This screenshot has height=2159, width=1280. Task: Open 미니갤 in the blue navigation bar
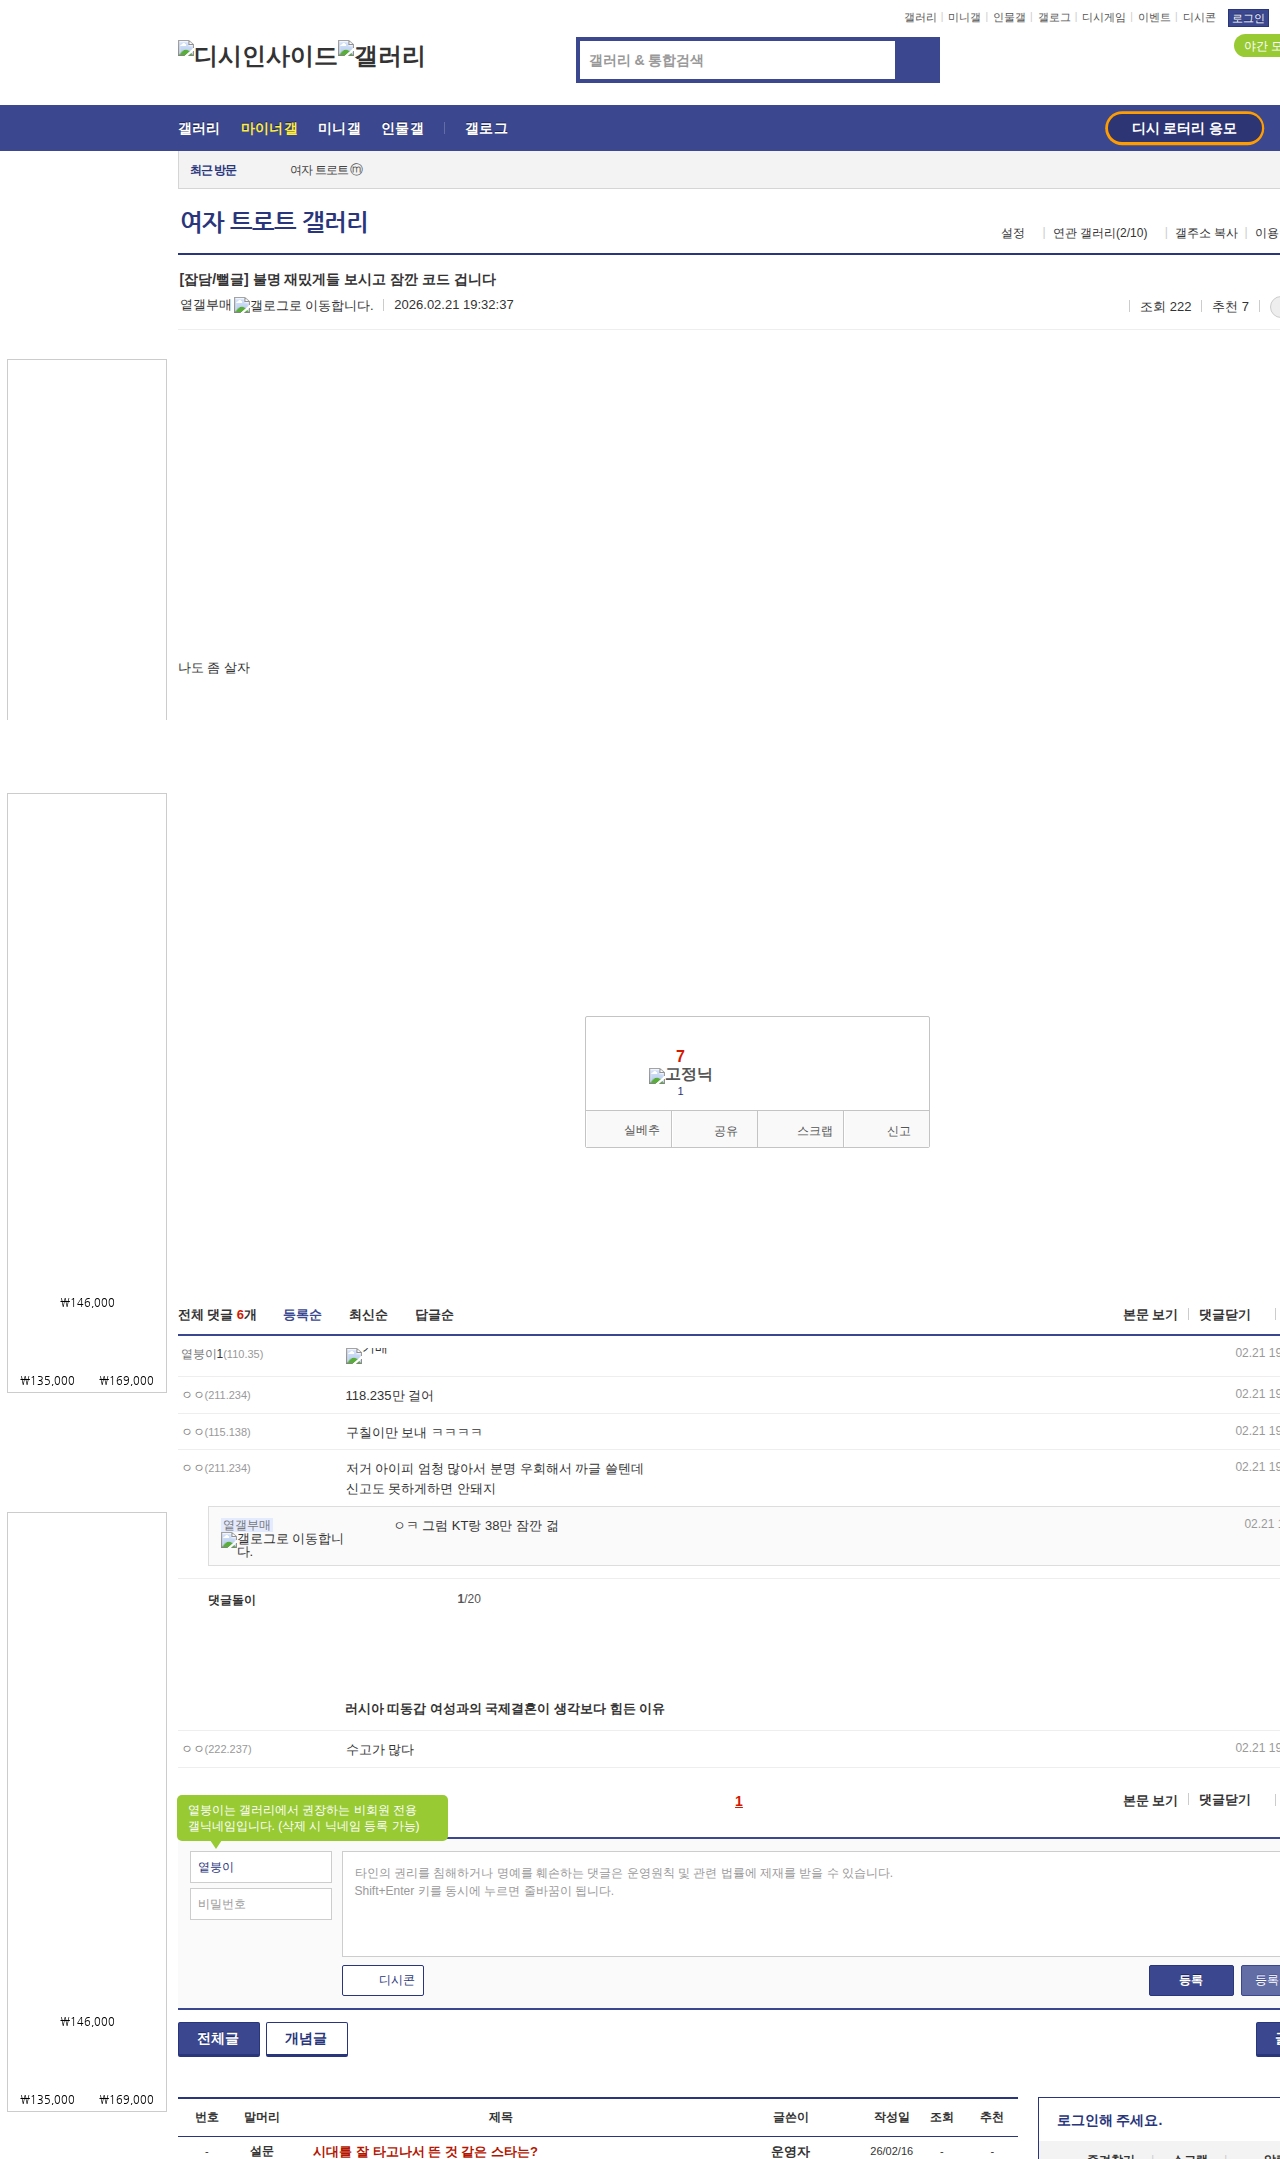pyautogui.click(x=339, y=129)
